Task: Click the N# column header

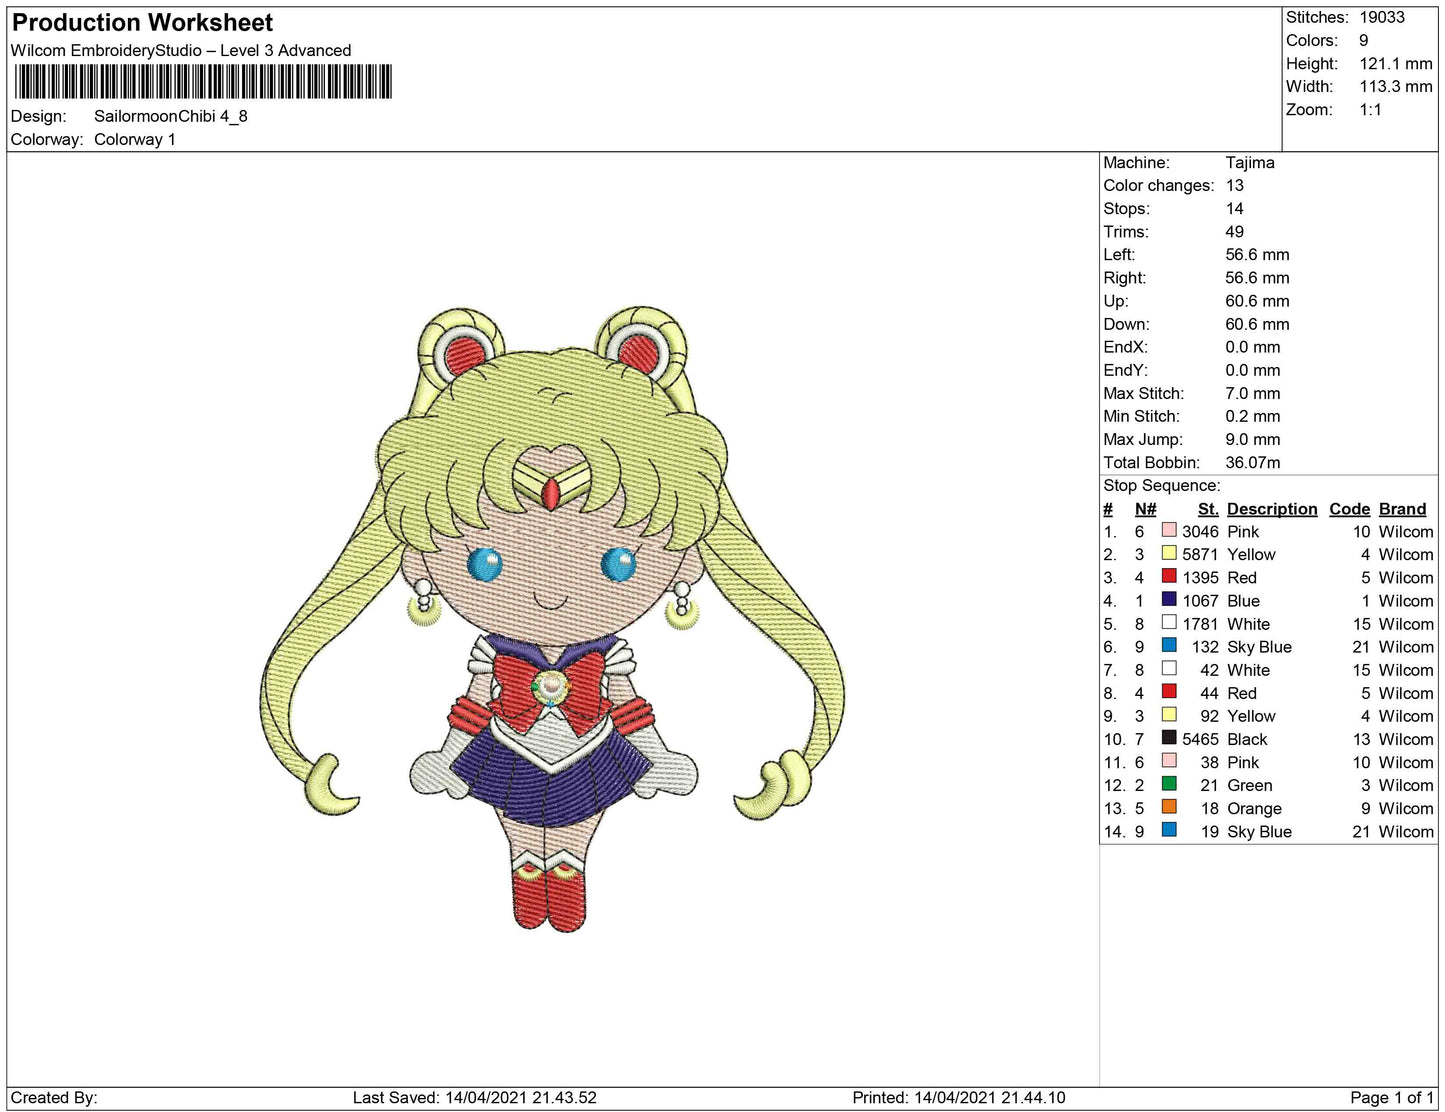Action: [1145, 509]
